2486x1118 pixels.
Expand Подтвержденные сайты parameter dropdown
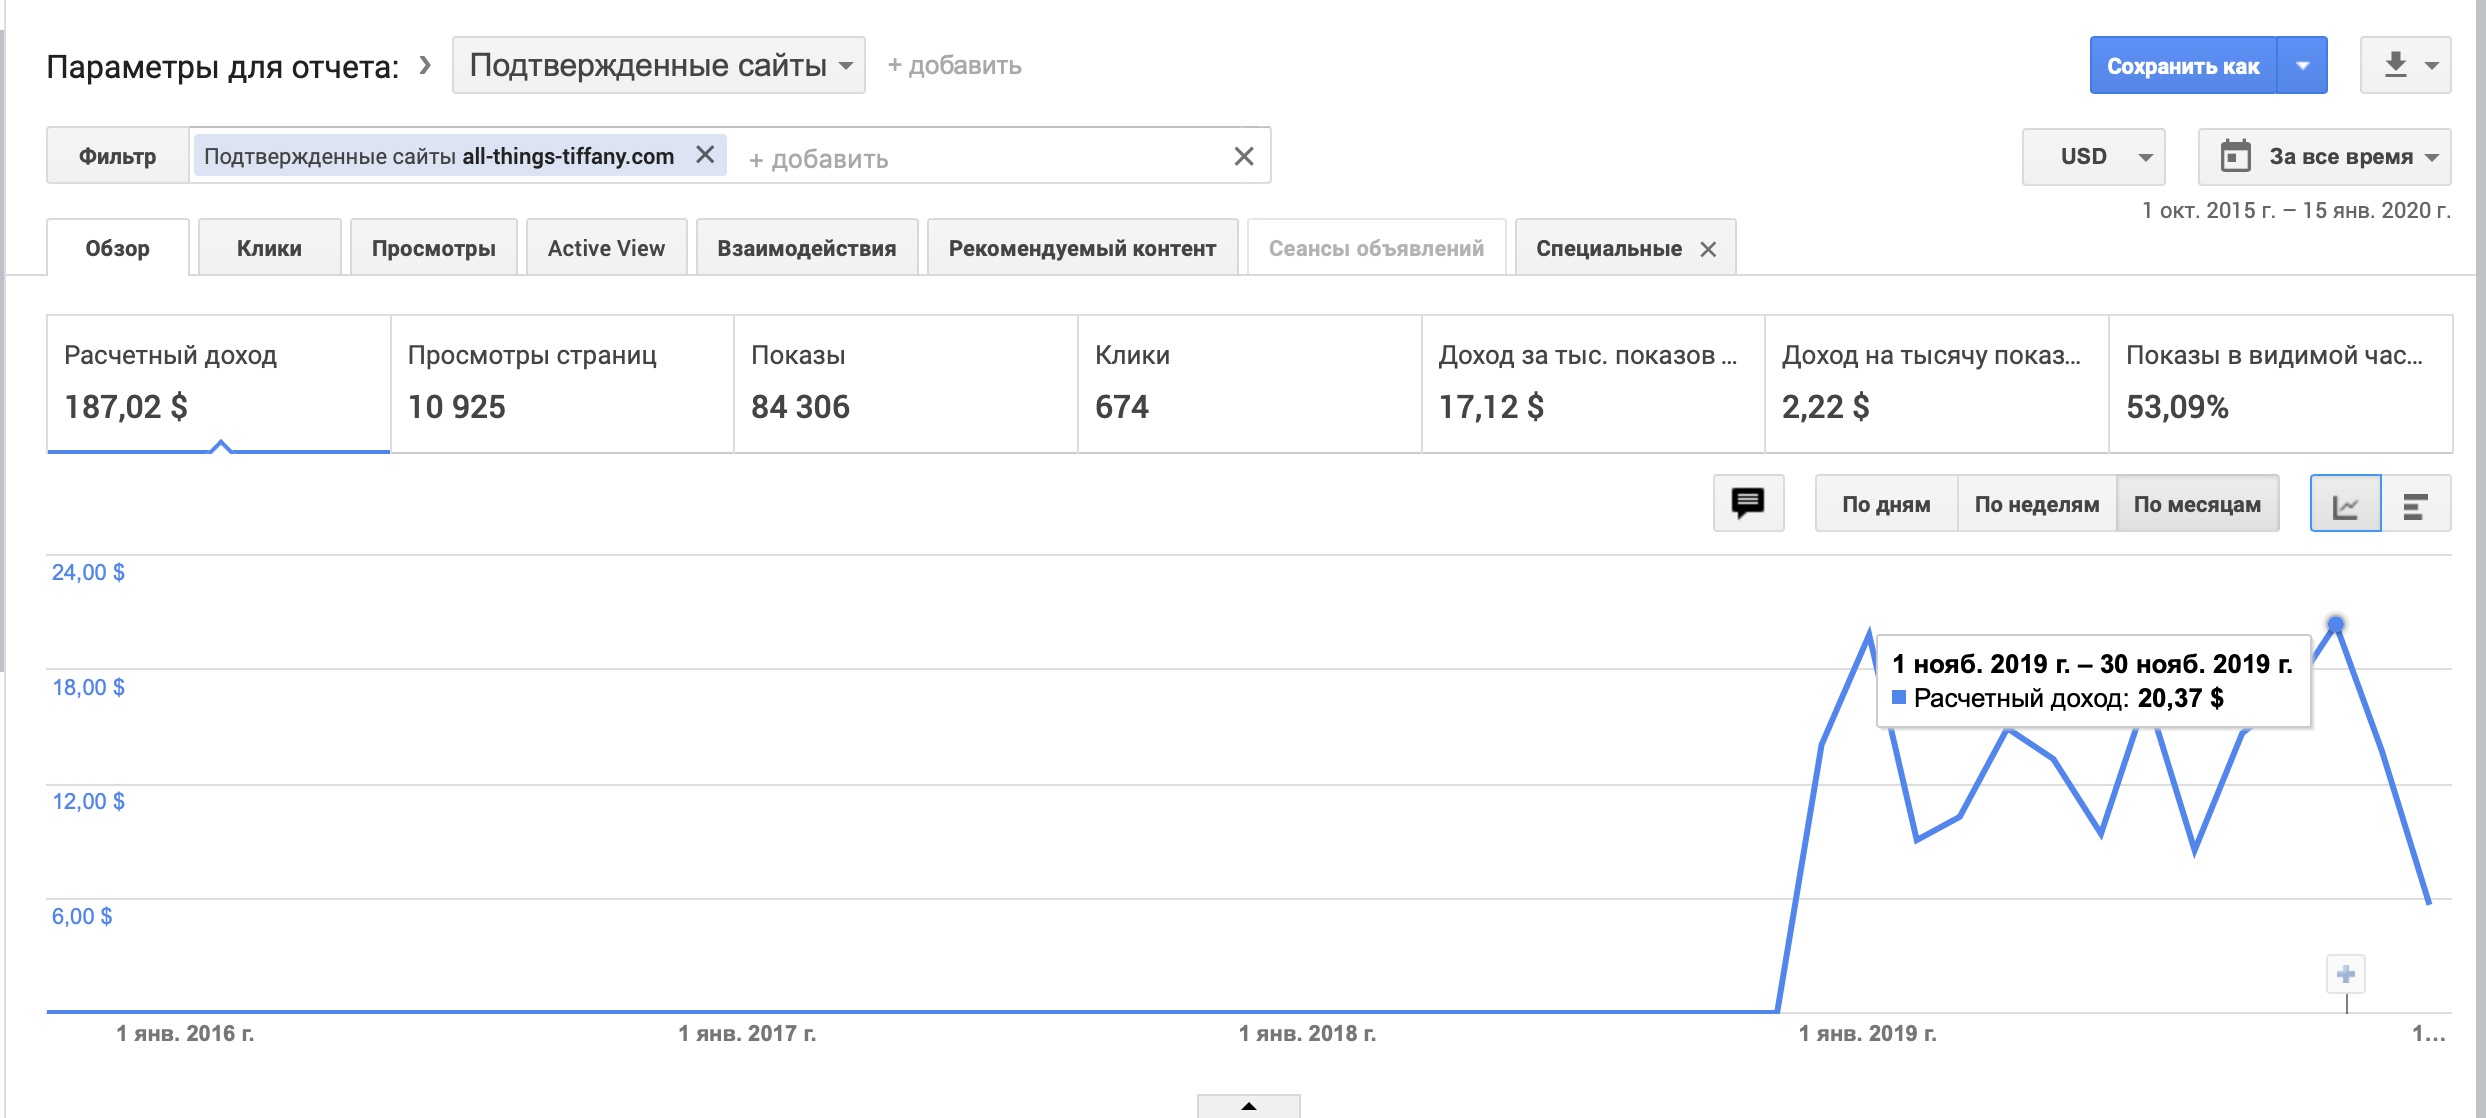(x=658, y=66)
